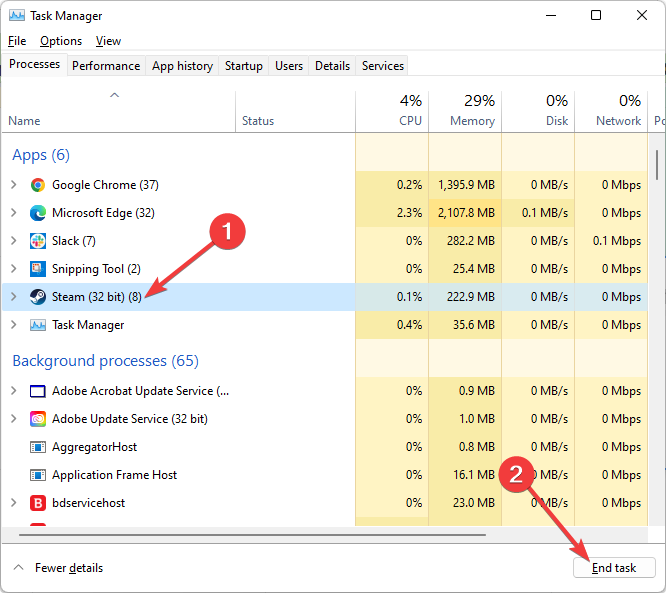Image resolution: width=666 pixels, height=593 pixels.
Task: Click the horizontal scrollbar thumb
Action: click(x=252, y=535)
